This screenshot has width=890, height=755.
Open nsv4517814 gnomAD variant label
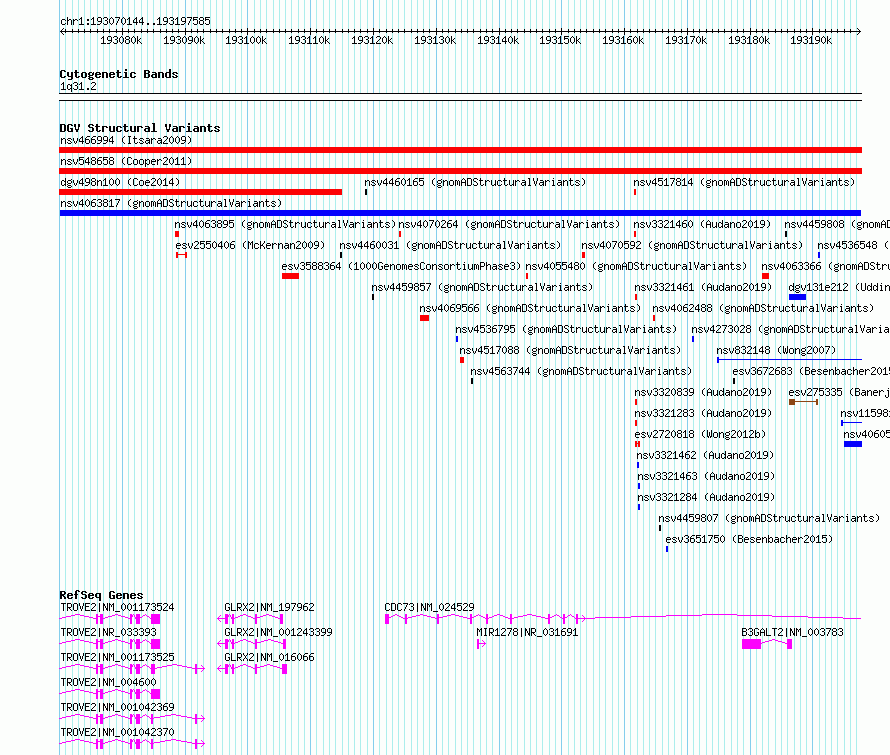[x=744, y=182]
